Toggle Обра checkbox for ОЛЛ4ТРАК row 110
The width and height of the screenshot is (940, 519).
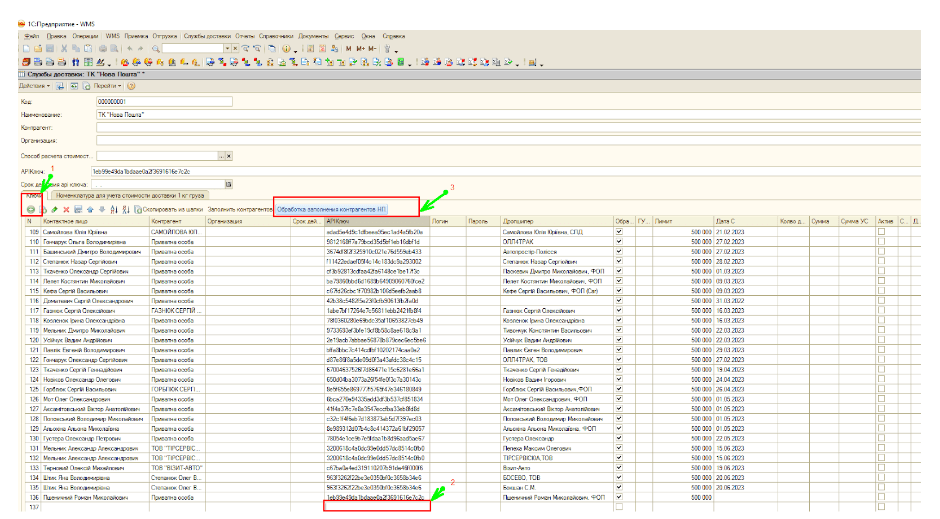tap(621, 241)
